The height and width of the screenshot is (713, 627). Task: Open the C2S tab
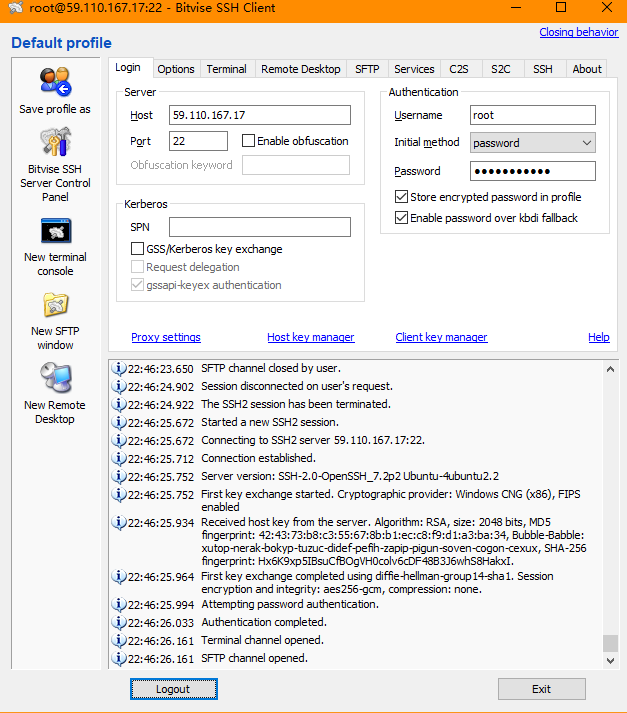click(x=459, y=69)
